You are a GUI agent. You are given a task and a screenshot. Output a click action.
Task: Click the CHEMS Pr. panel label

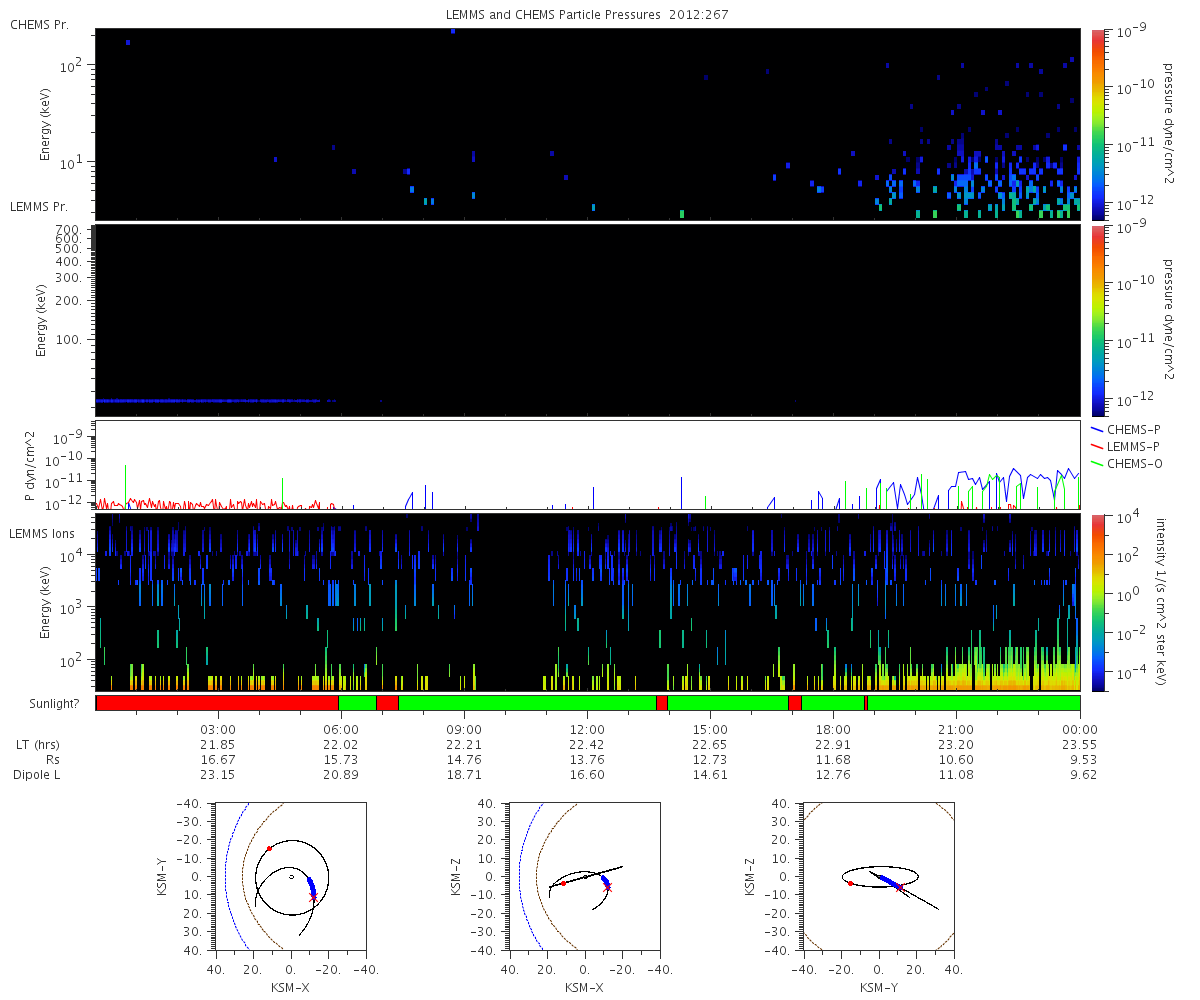point(39,24)
